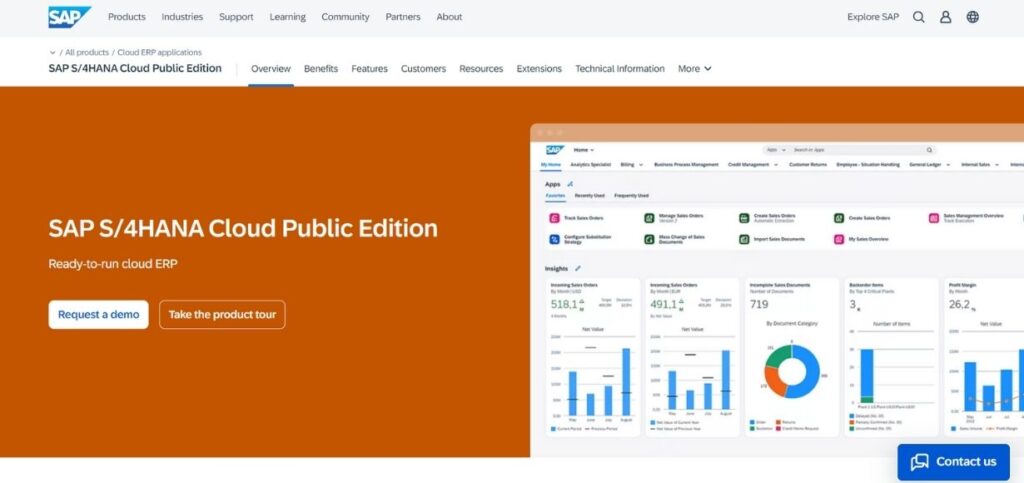
Task: Expand the More navigation dropdown
Action: click(694, 69)
